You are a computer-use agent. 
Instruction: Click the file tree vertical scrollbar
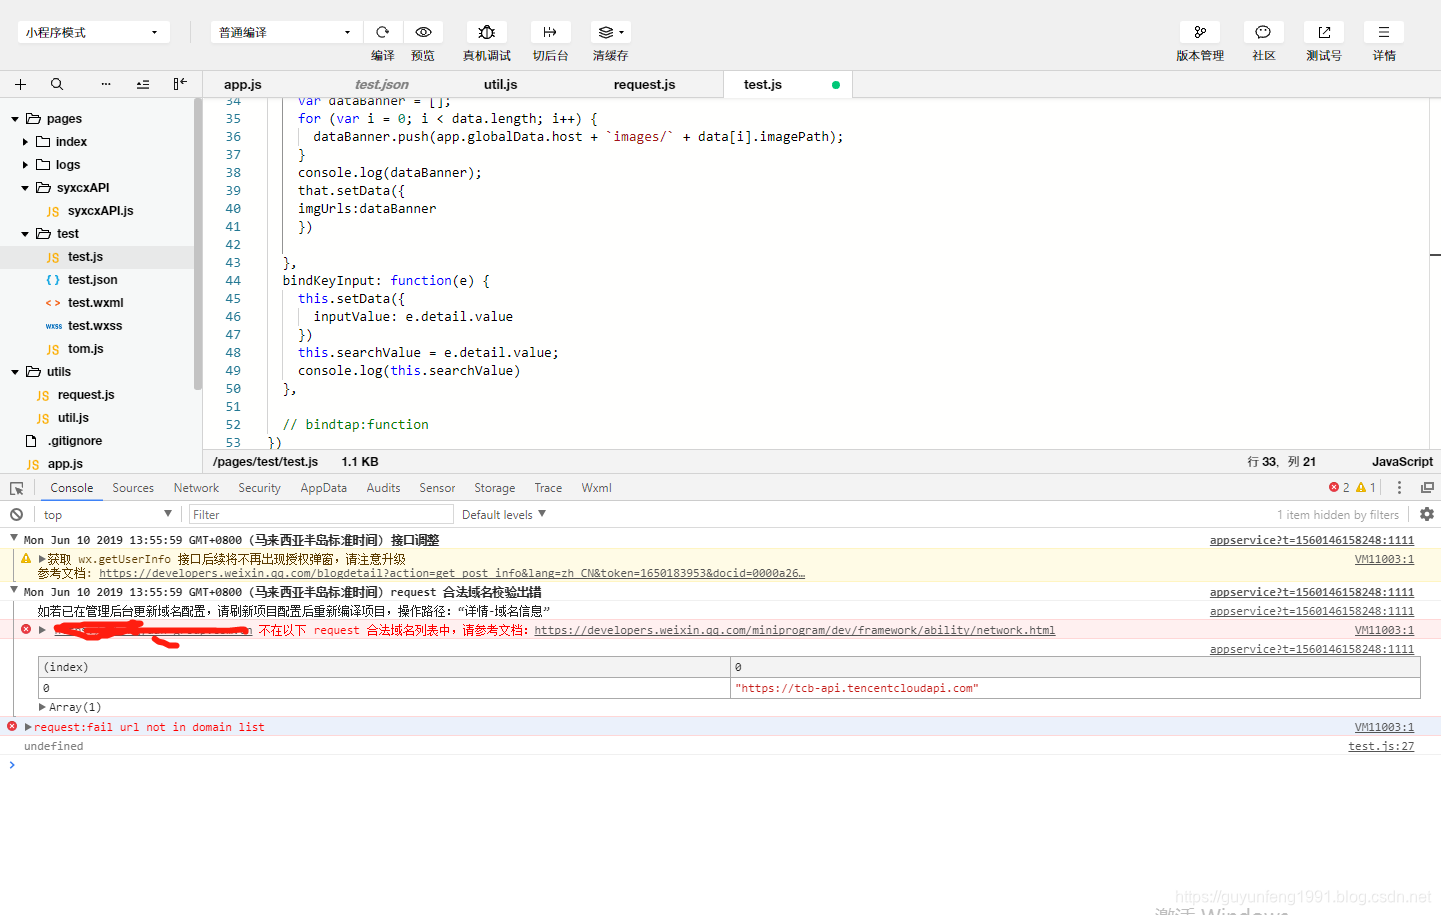point(198,244)
